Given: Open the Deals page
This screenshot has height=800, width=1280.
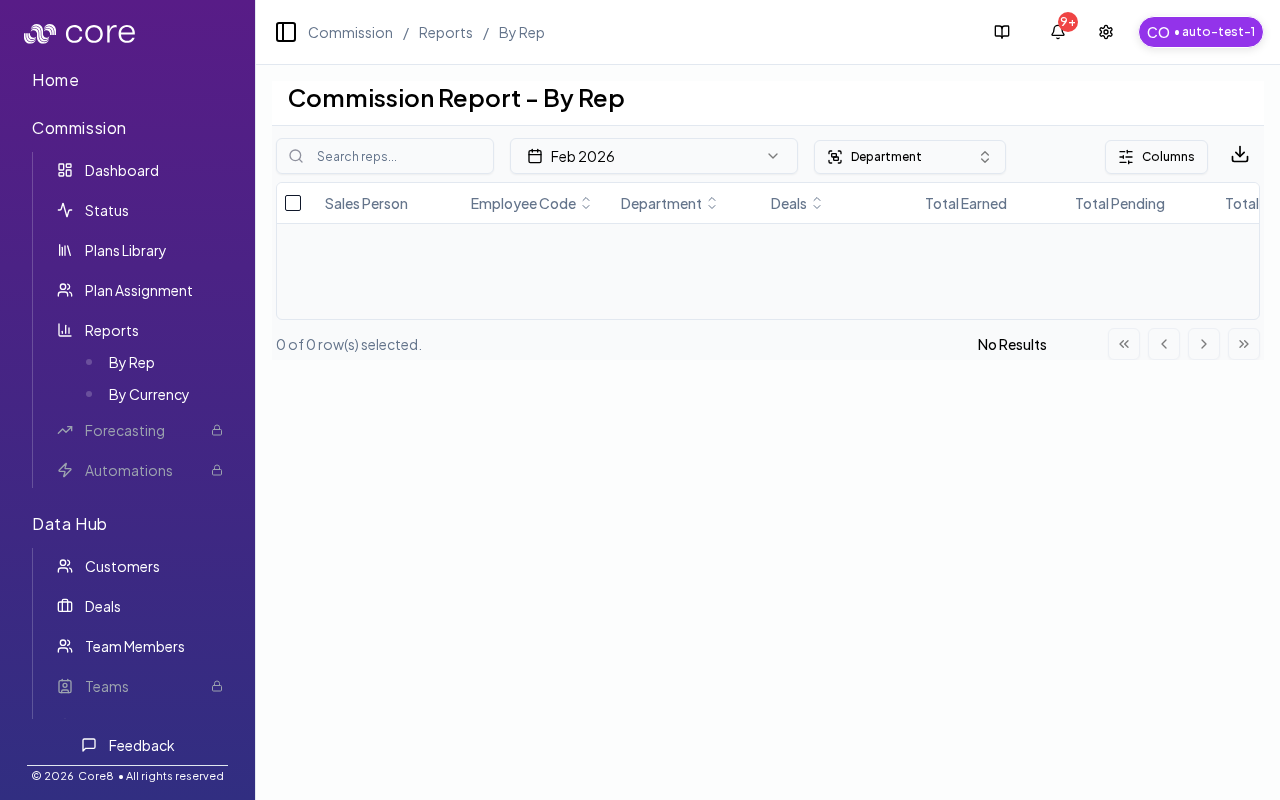Looking at the screenshot, I should (x=102, y=606).
